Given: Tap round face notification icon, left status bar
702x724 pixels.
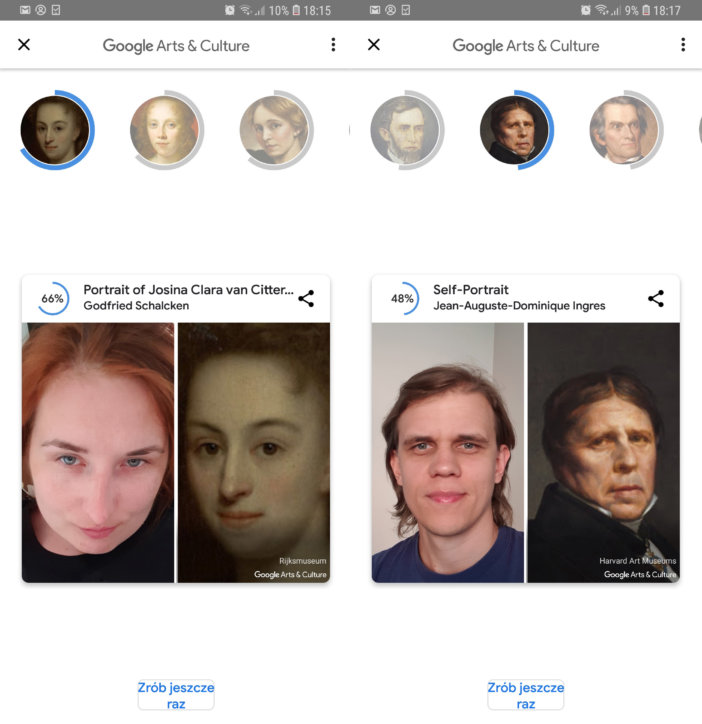Looking at the screenshot, I should (41, 10).
